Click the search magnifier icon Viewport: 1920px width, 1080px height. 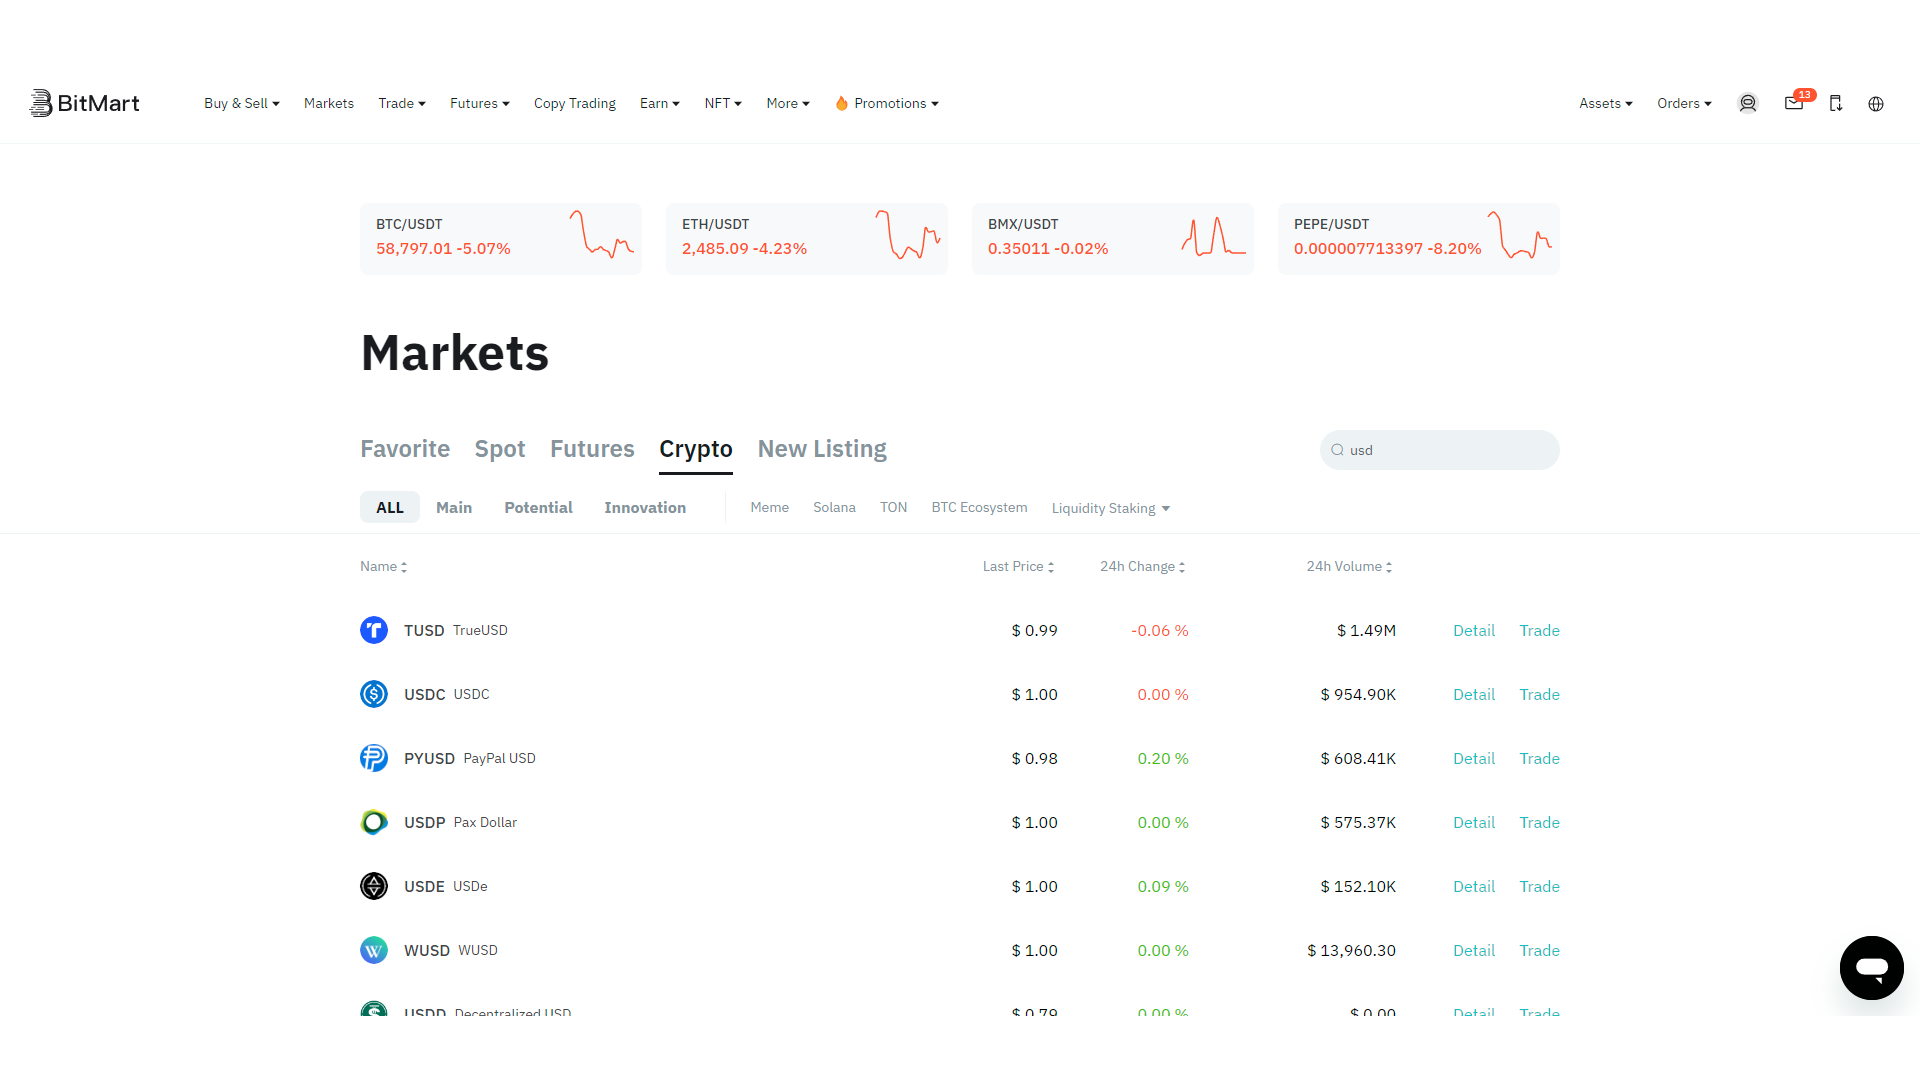[1337, 450]
